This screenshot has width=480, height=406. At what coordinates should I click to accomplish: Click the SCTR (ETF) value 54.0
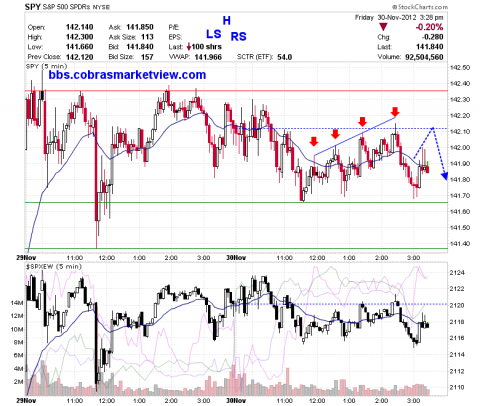click(285, 57)
